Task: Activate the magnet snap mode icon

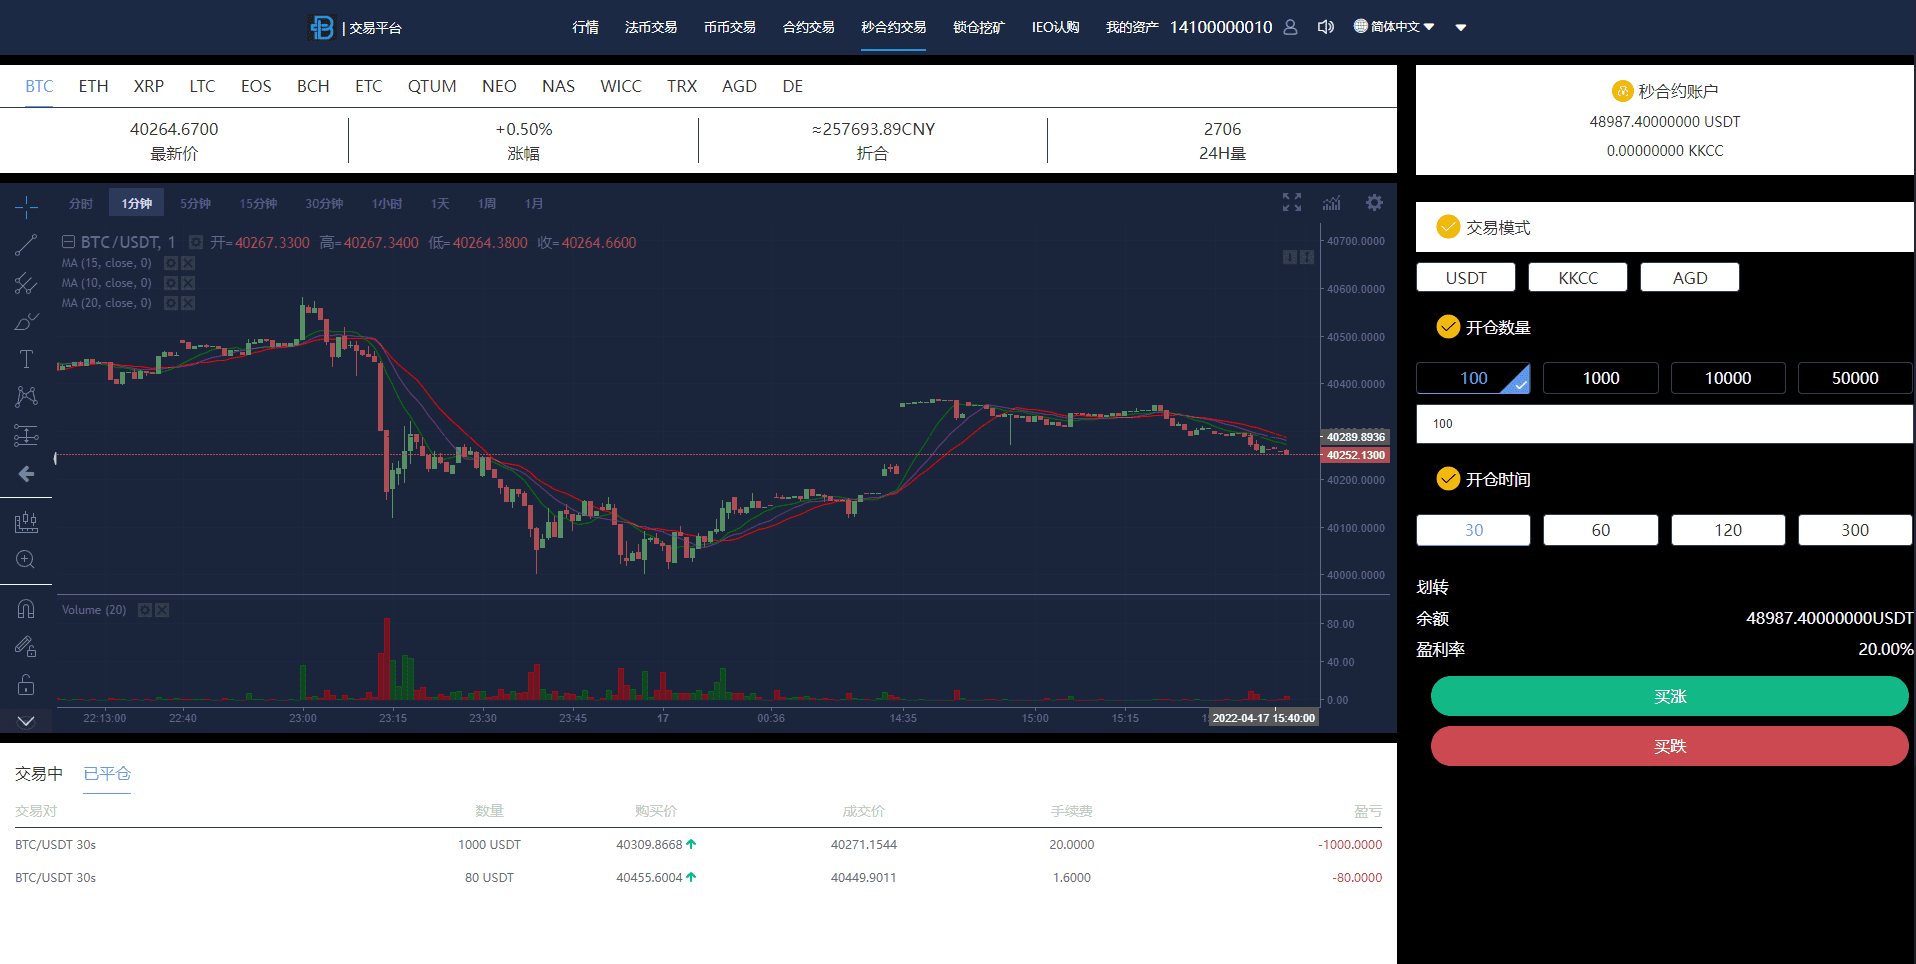Action: 26,609
